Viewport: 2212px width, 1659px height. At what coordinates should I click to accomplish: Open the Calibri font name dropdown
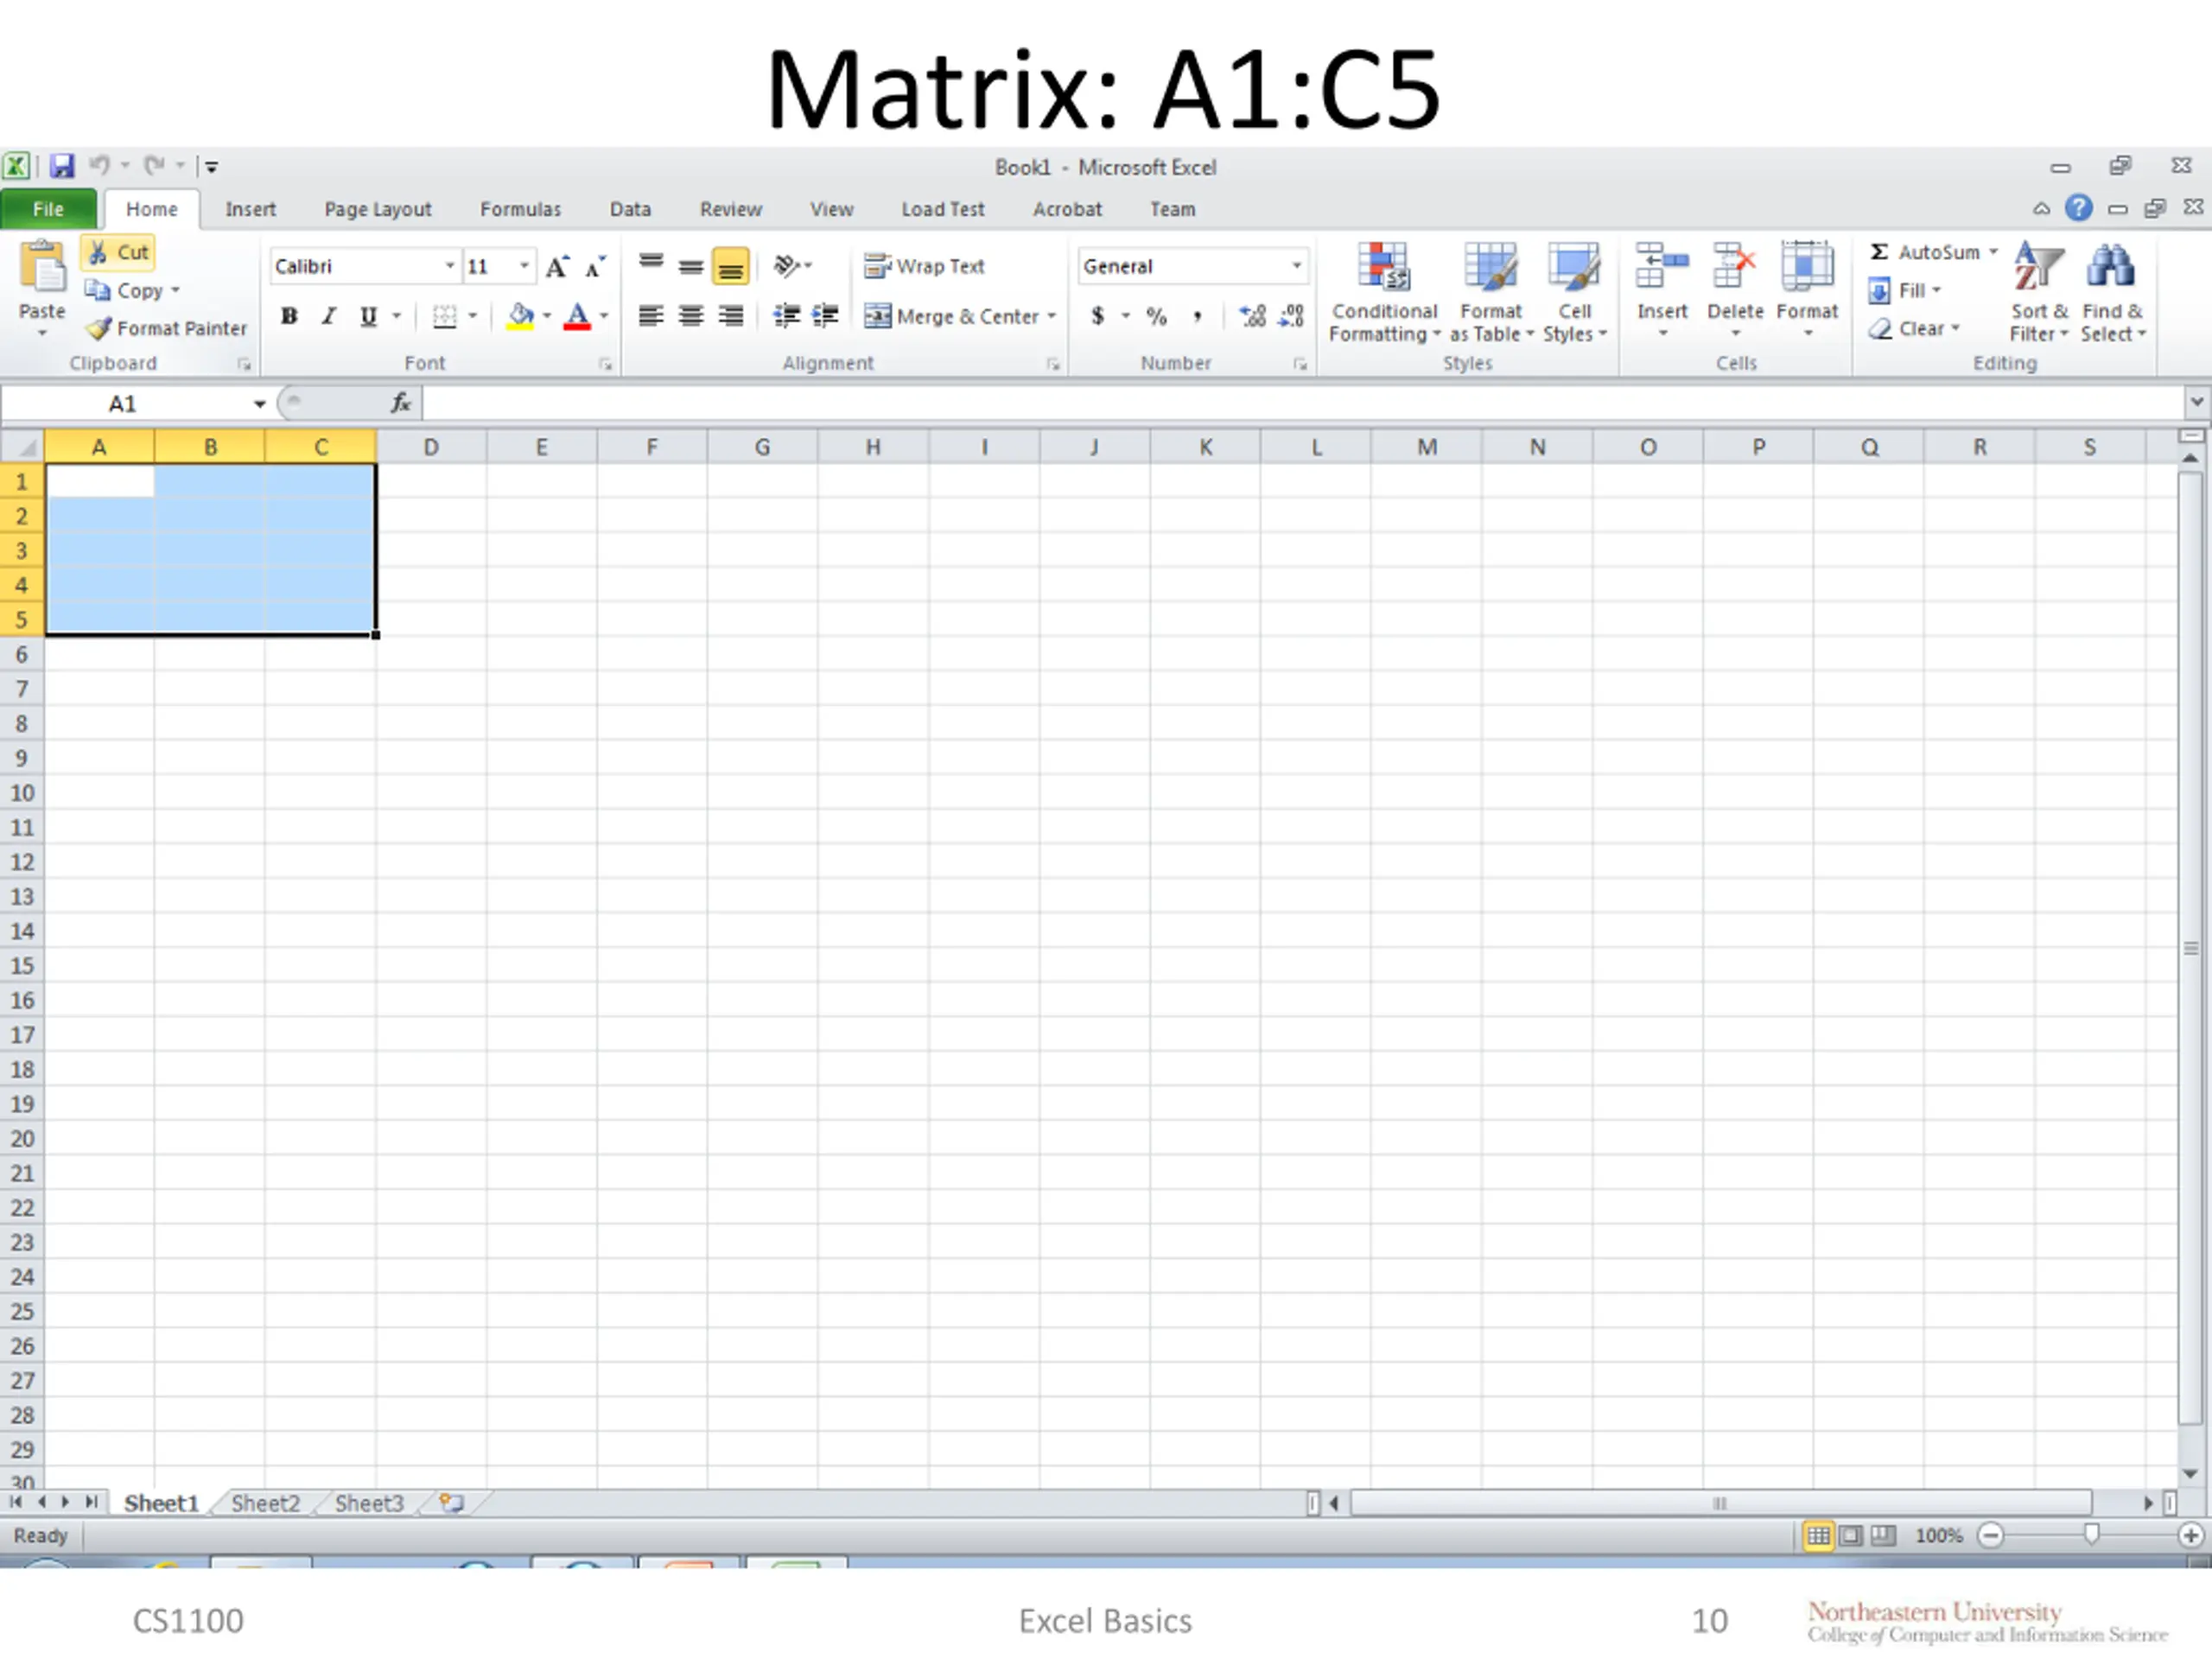click(x=450, y=266)
